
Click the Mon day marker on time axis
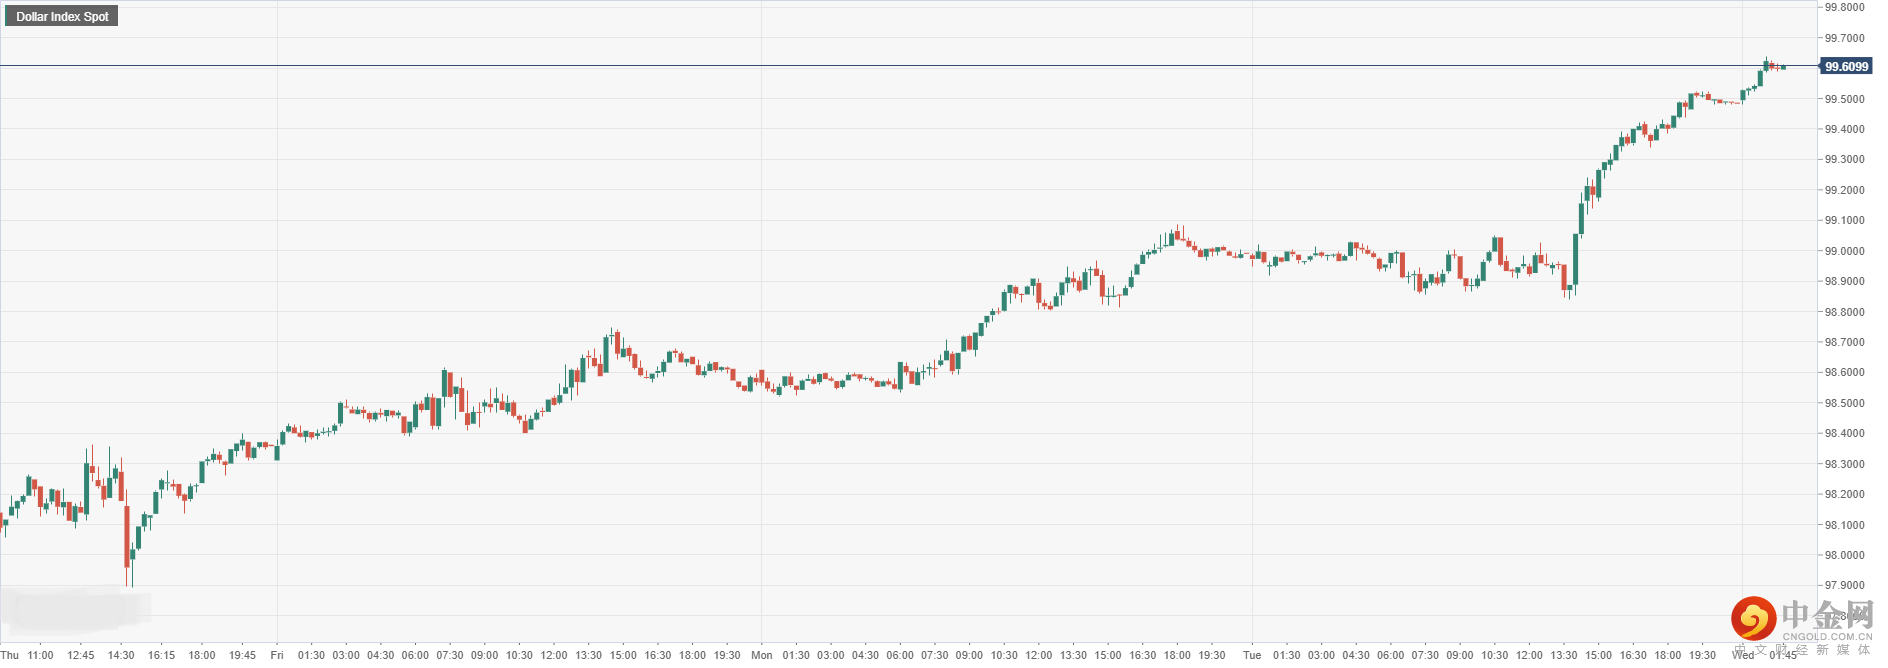[762, 655]
